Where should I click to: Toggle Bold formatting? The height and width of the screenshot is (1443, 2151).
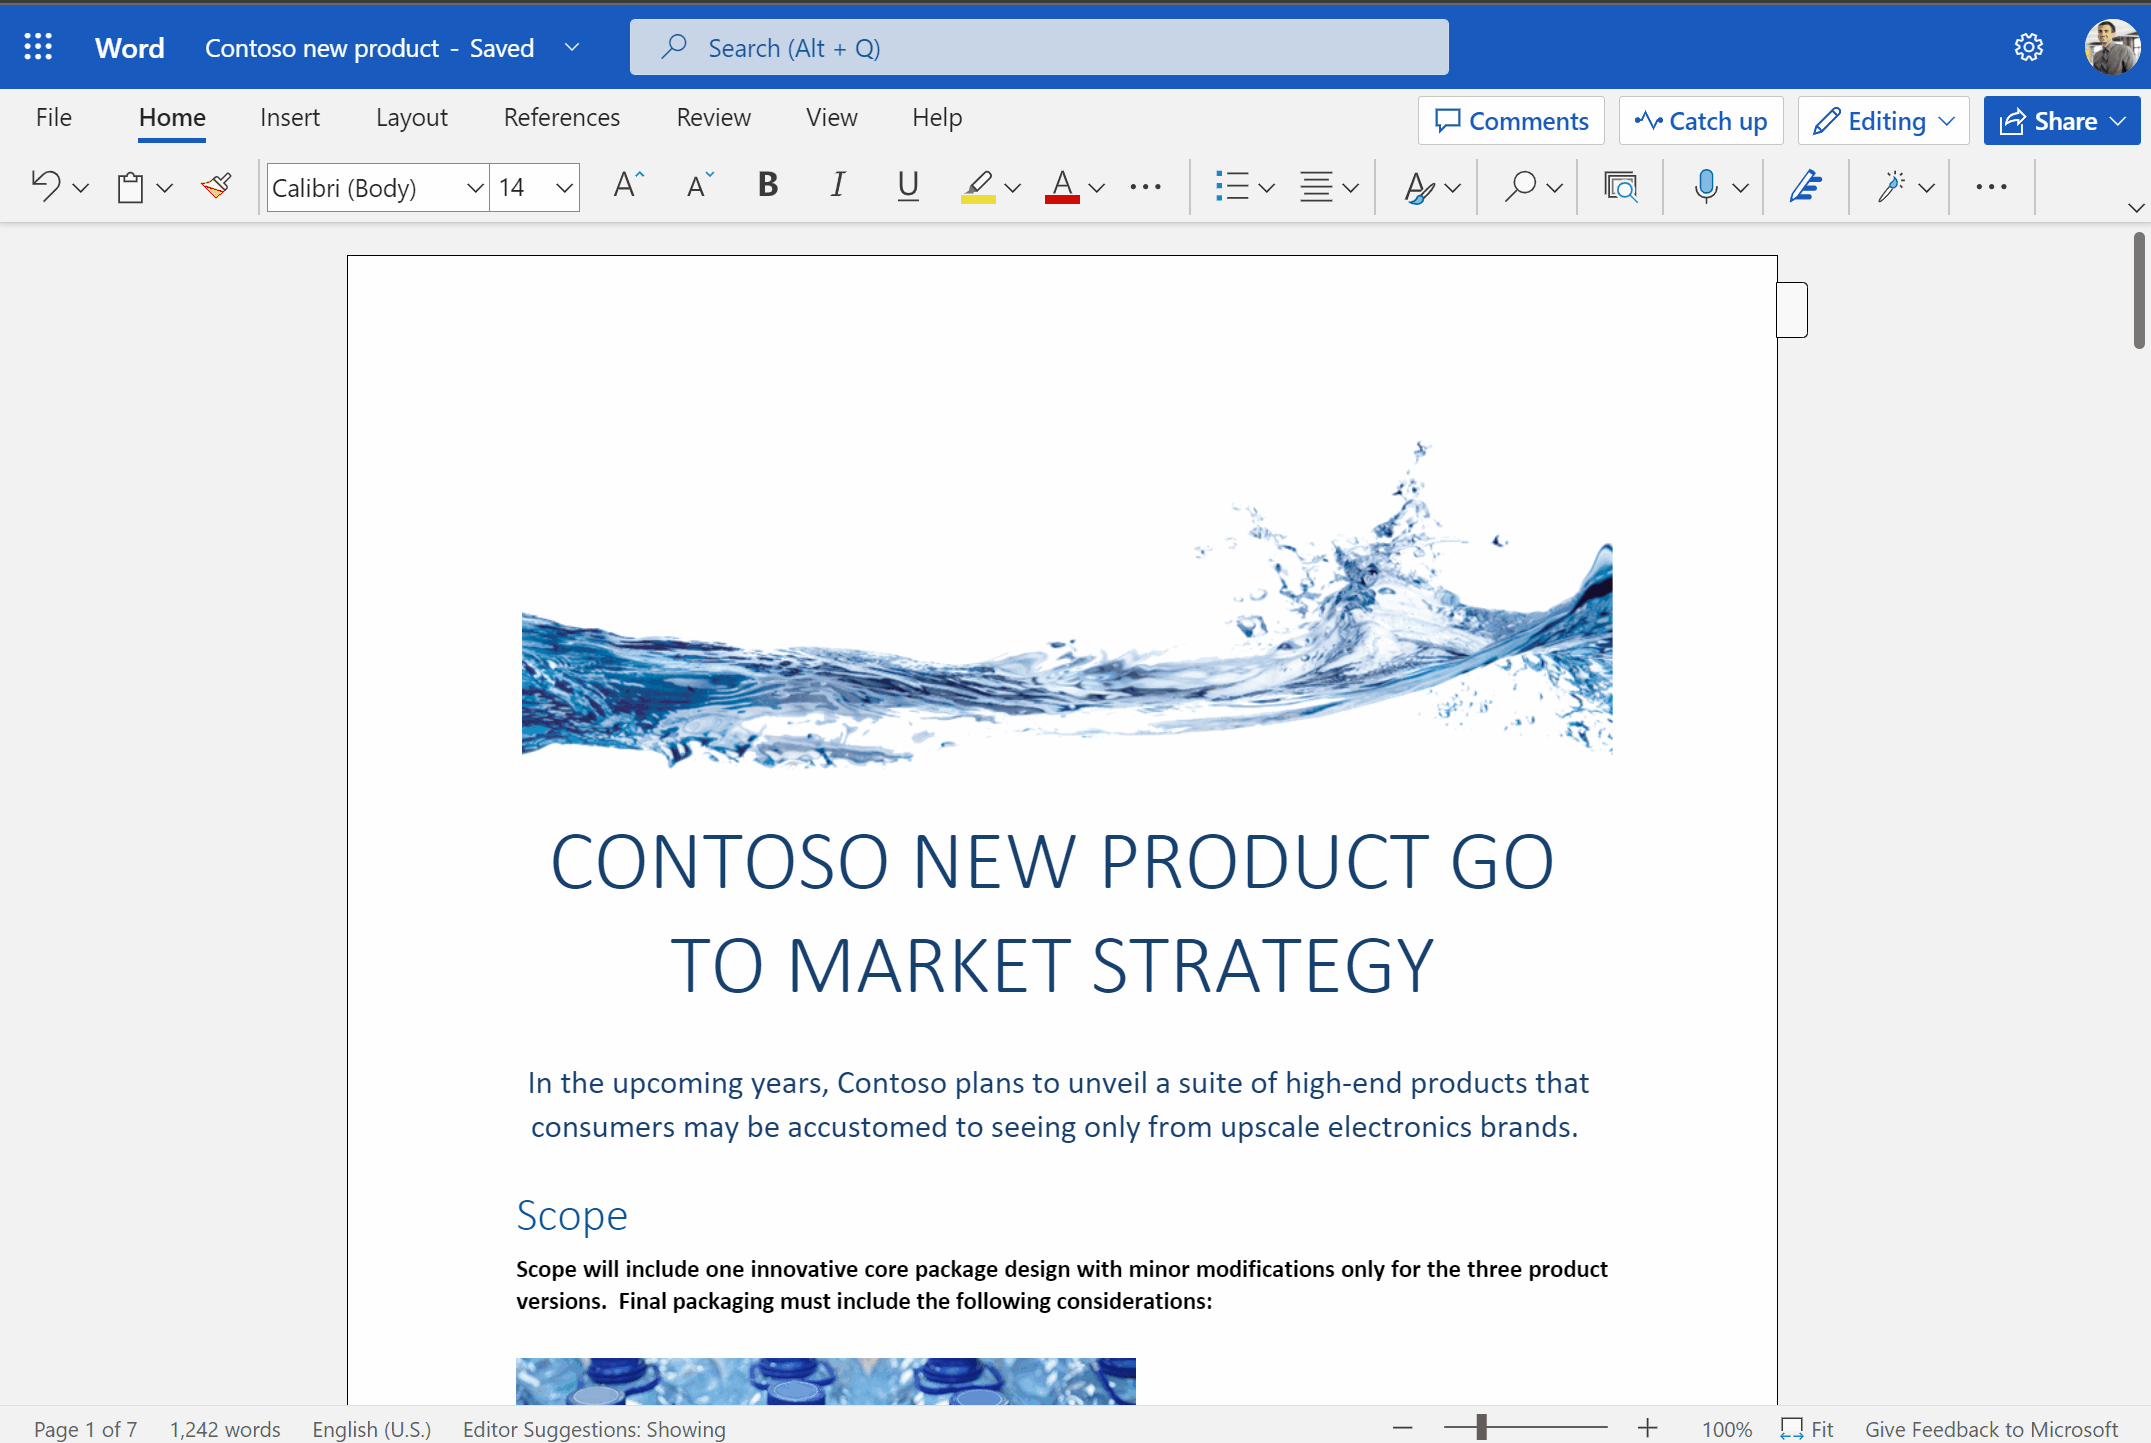pos(767,186)
